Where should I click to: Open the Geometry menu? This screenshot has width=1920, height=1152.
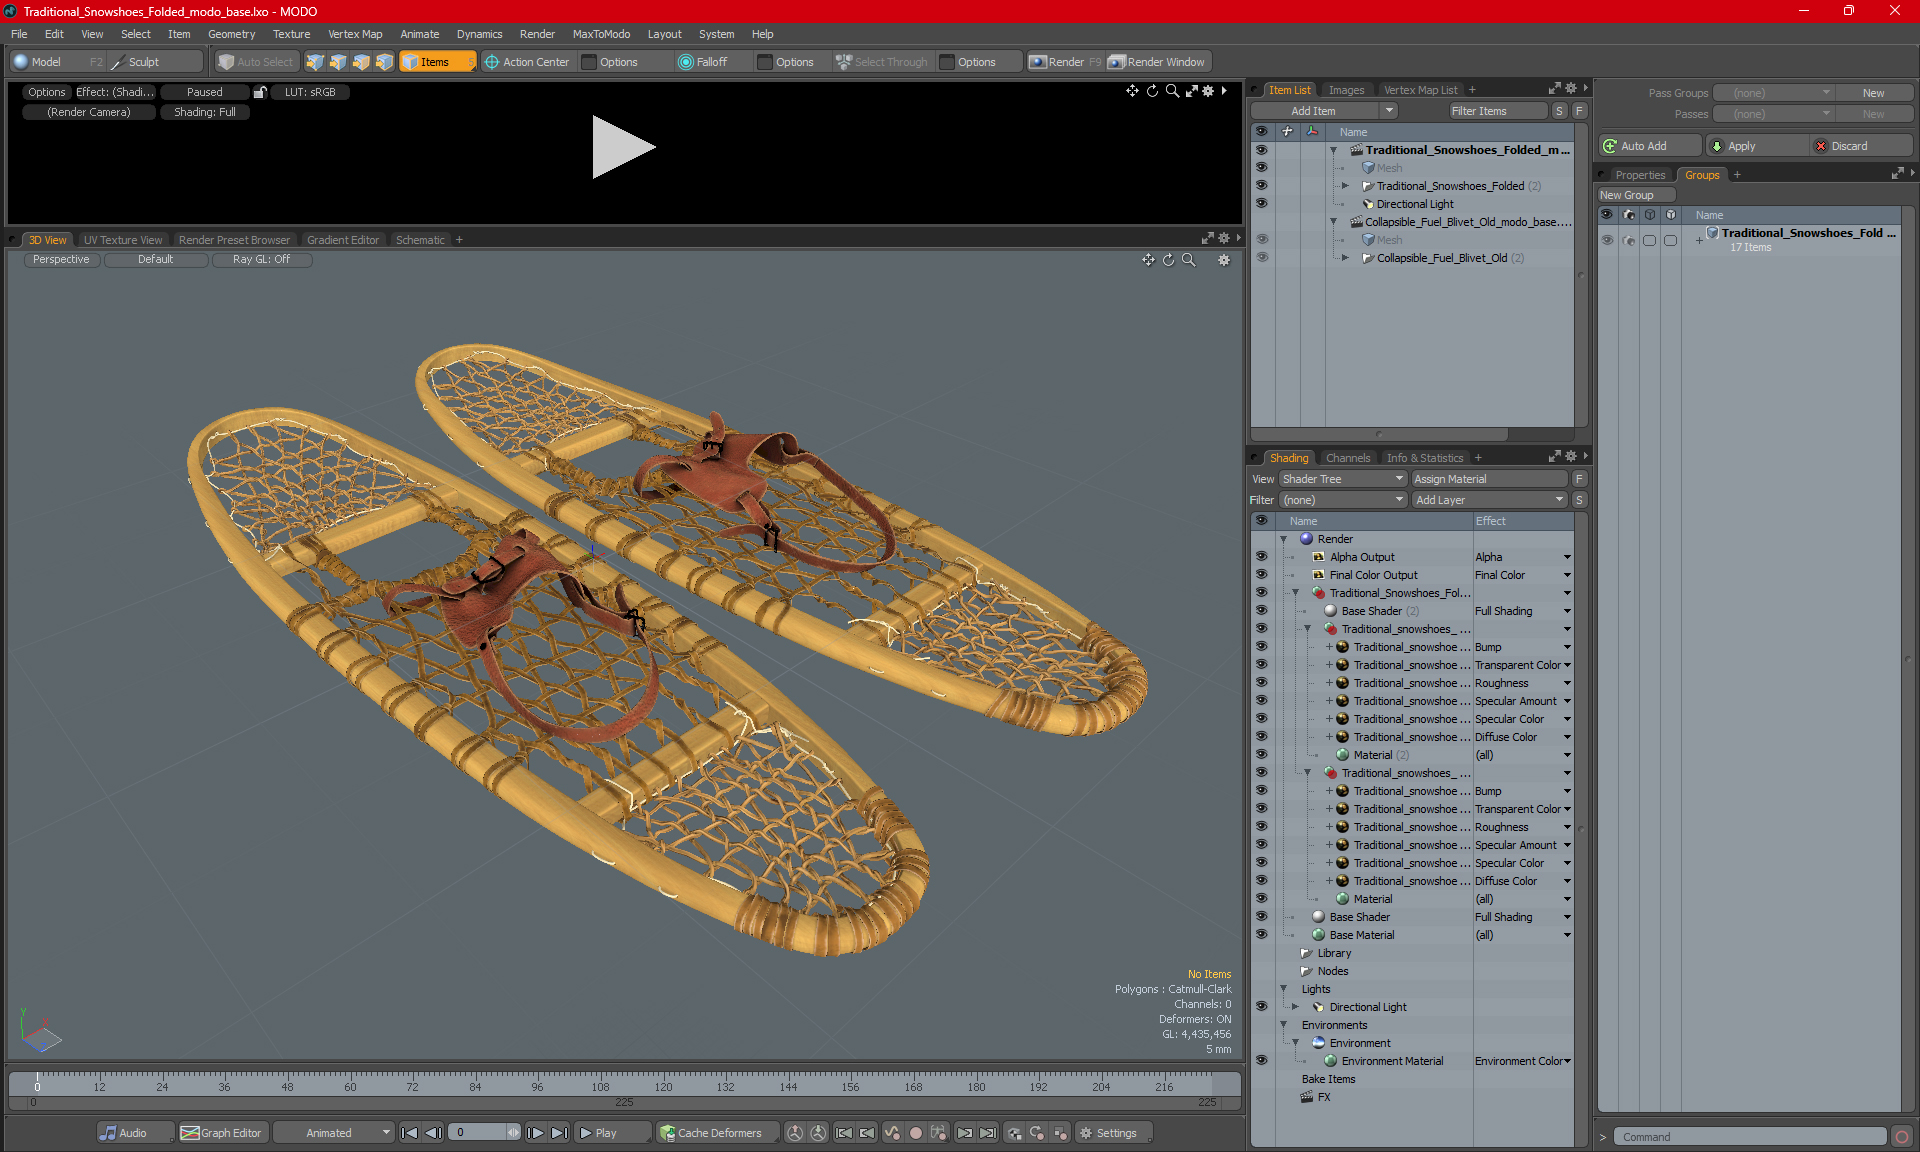(231, 34)
